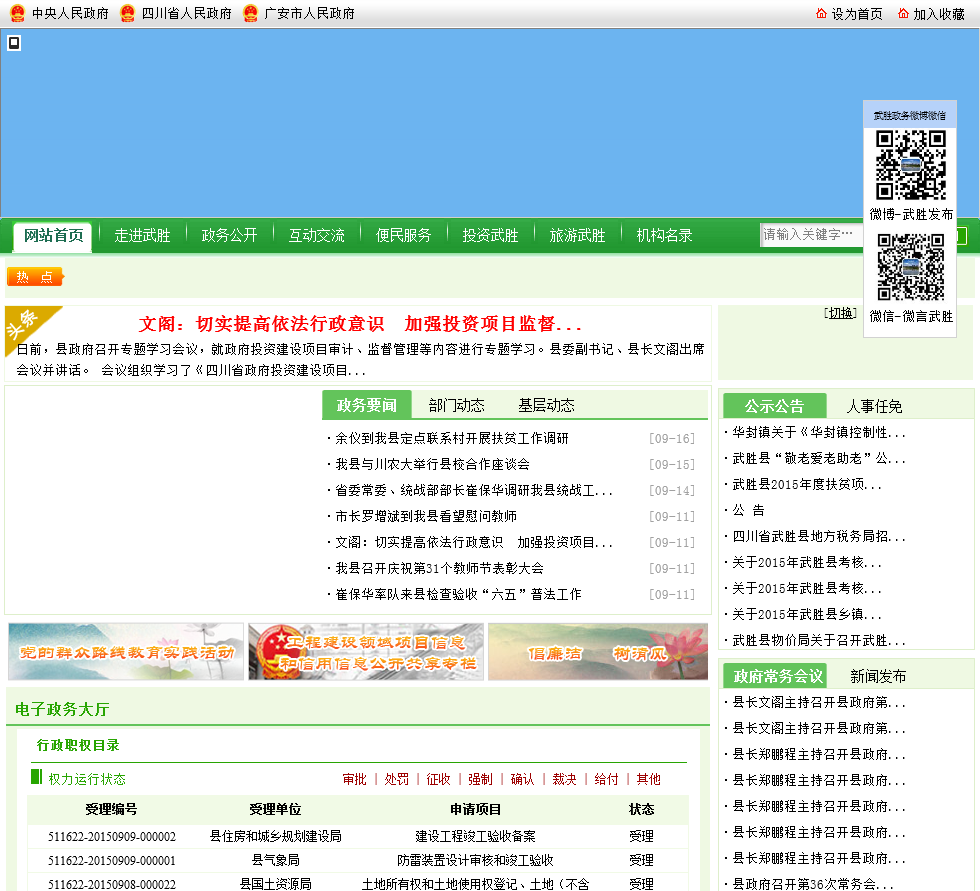Open headline 文阁：切实提高依法行政意识
This screenshot has height=891, width=980.
pyautogui.click(x=360, y=324)
